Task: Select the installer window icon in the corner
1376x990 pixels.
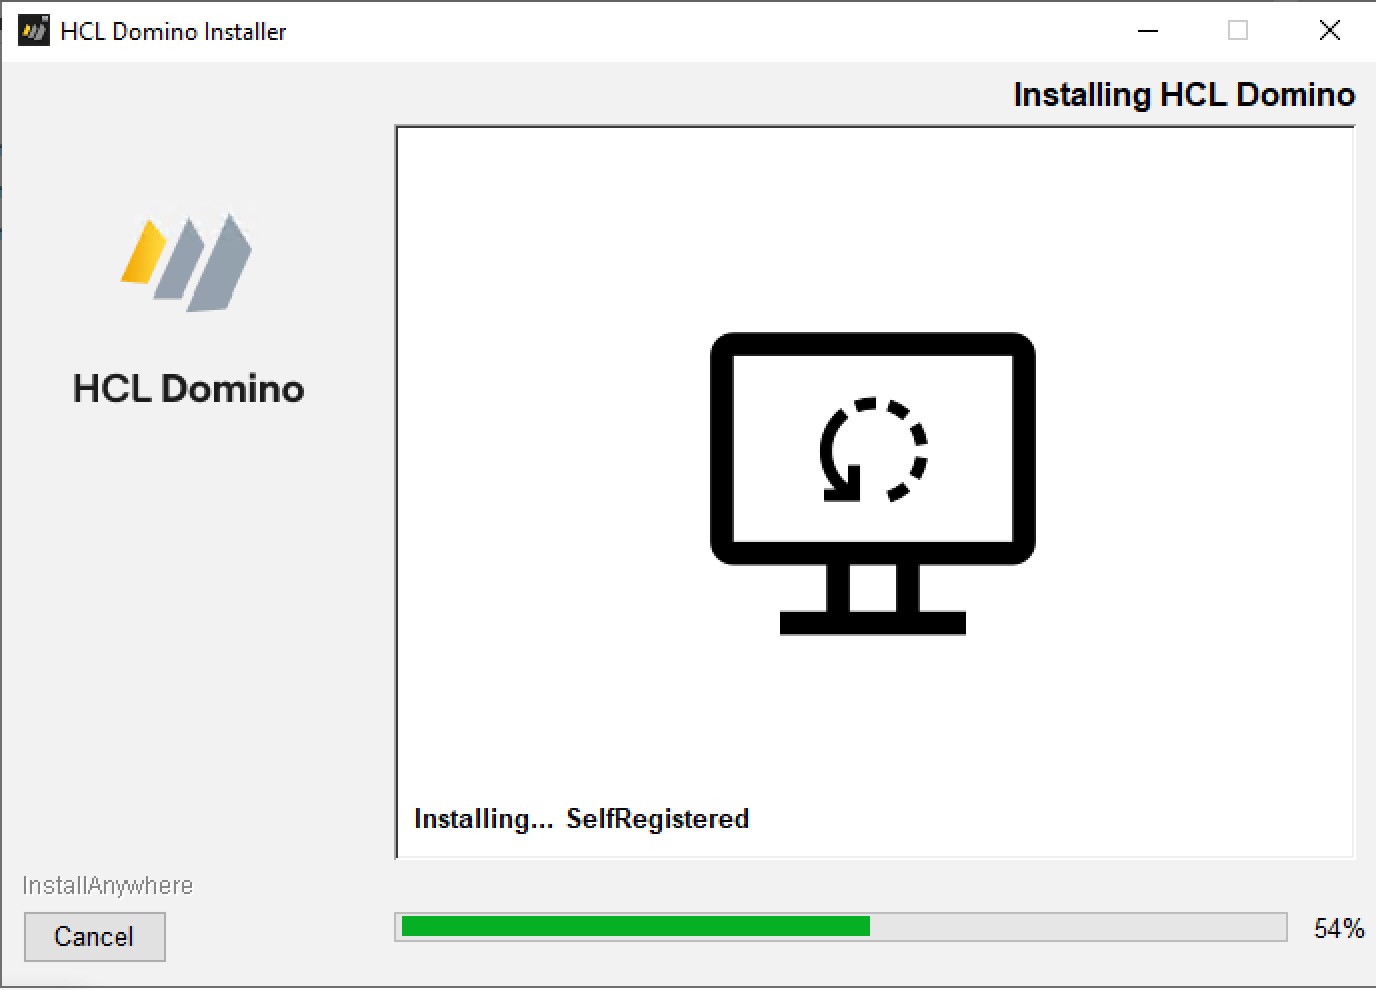Action: pos(33,30)
